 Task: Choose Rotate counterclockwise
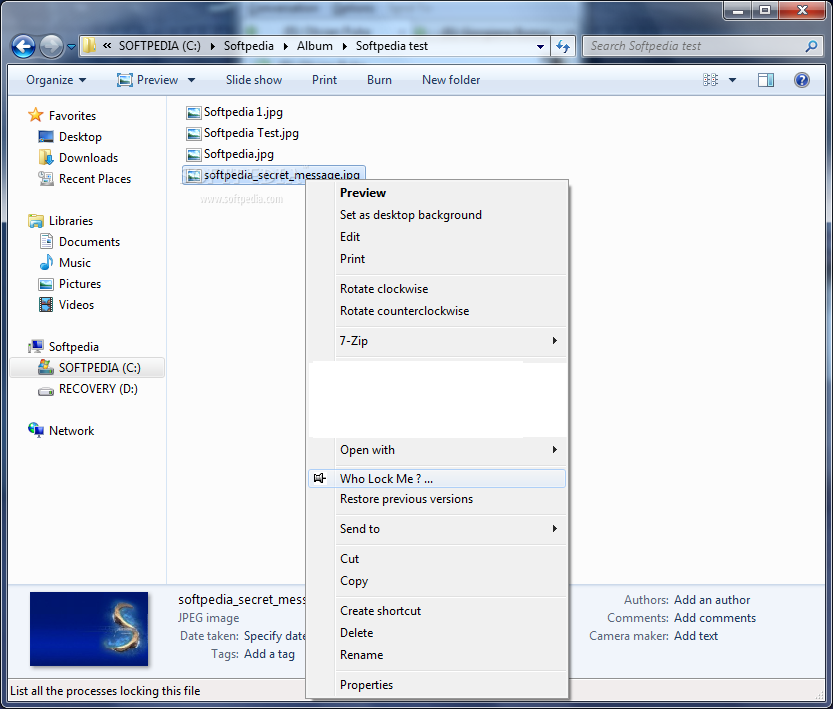click(404, 311)
